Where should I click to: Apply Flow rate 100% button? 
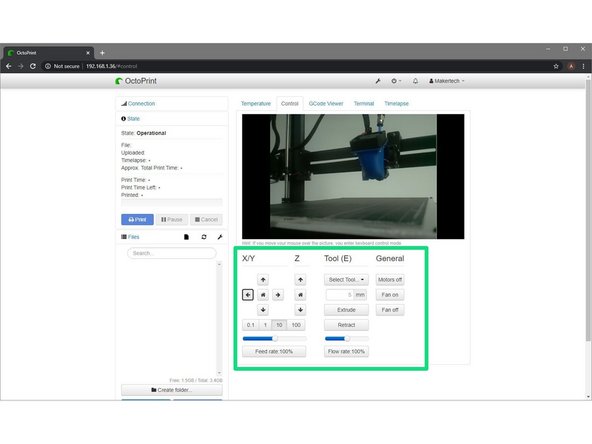[x=346, y=352]
